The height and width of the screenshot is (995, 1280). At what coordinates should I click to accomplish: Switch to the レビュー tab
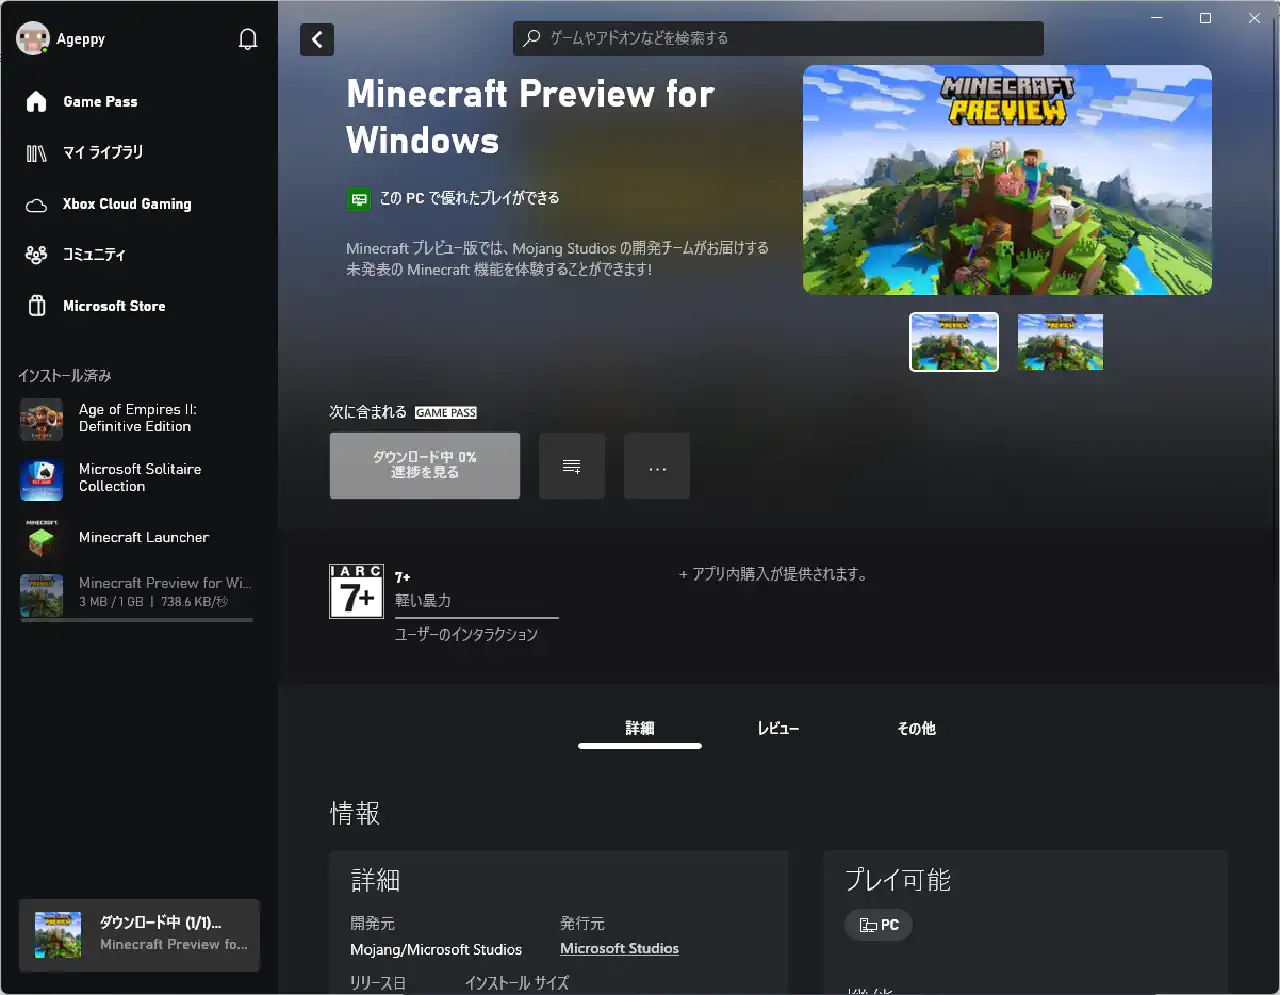[778, 728]
